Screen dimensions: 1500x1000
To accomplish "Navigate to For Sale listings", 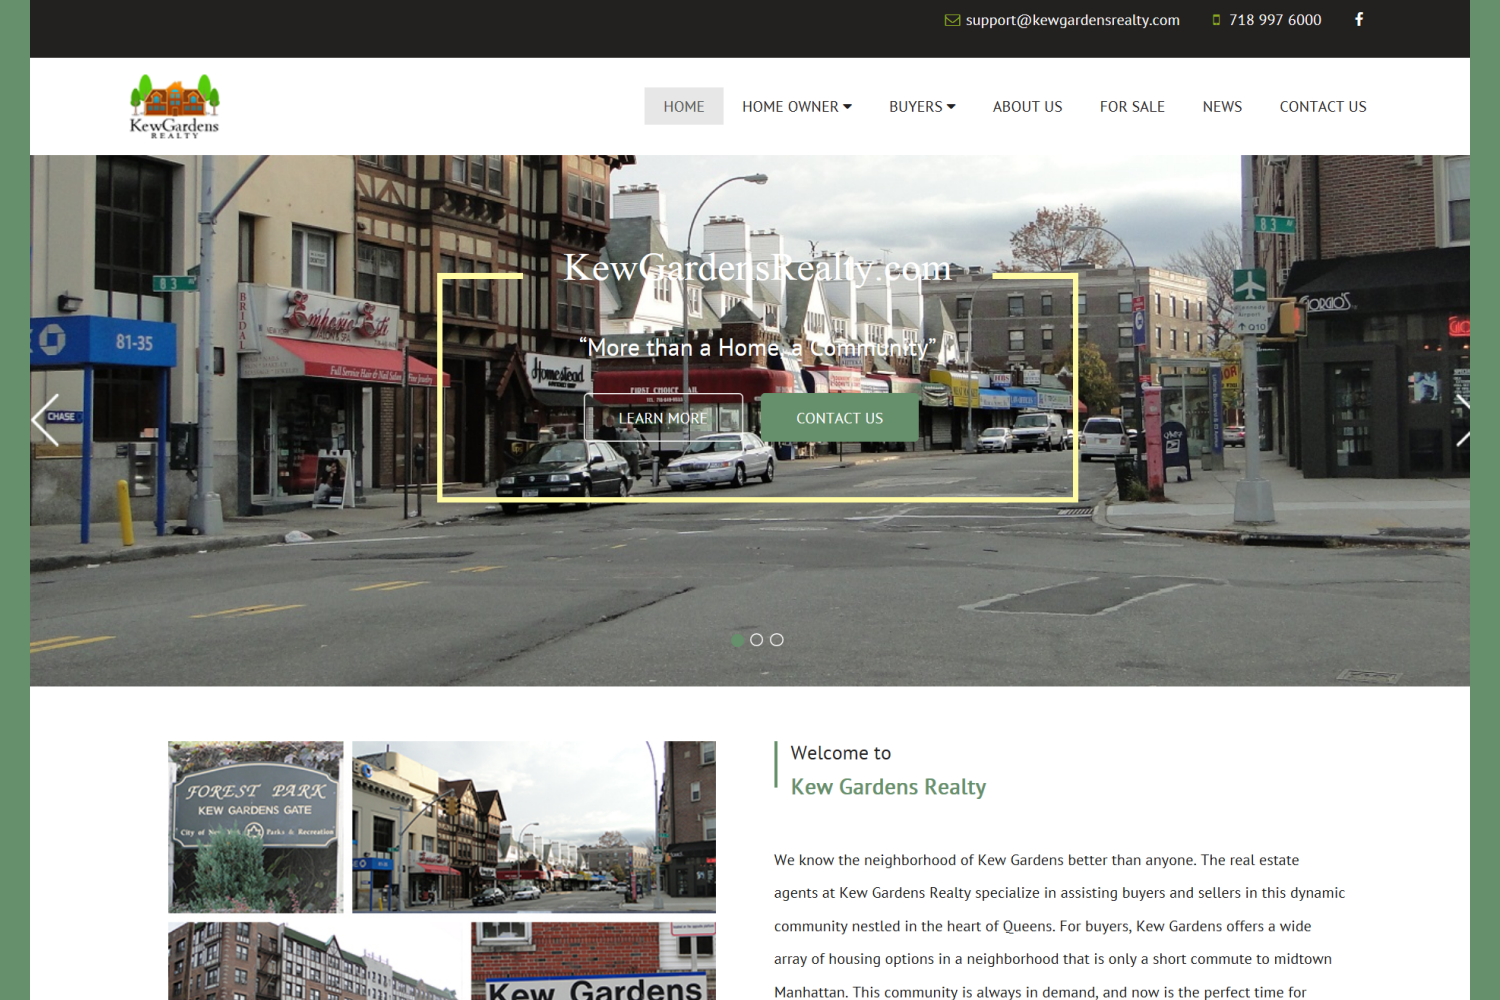I will point(1132,107).
